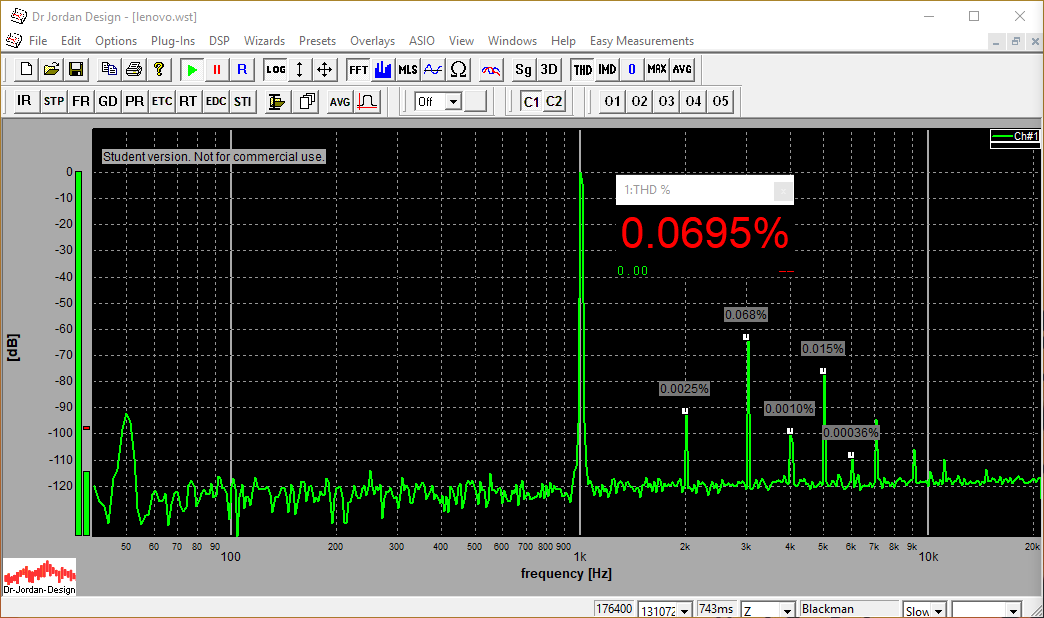Viewport: 1044px width, 618px height.
Task: Toggle IMD measurement display
Action: point(607,69)
